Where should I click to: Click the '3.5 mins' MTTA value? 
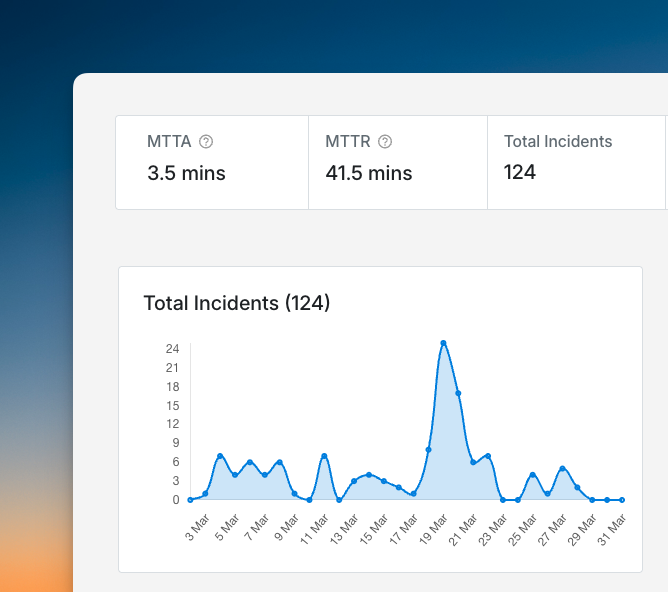click(x=186, y=173)
